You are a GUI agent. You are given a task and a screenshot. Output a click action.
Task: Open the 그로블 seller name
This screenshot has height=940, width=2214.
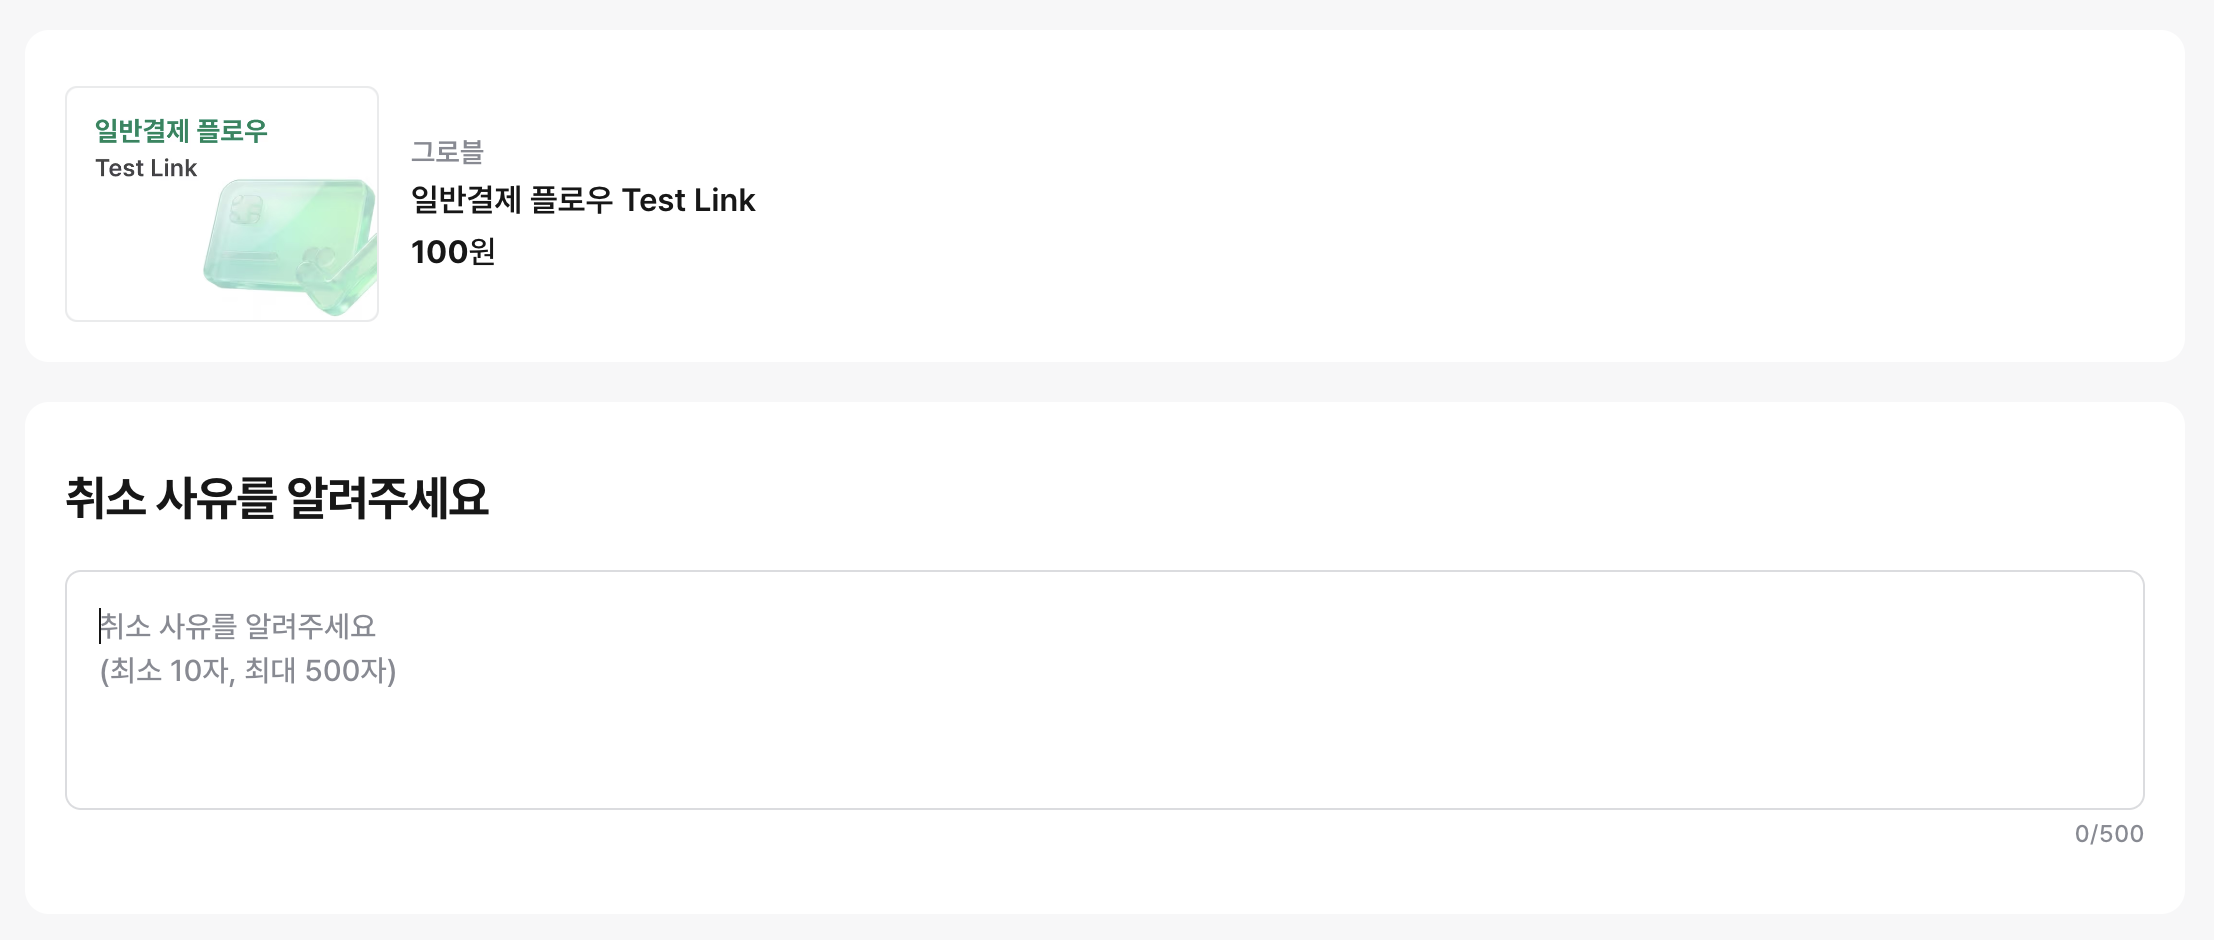tap(447, 152)
